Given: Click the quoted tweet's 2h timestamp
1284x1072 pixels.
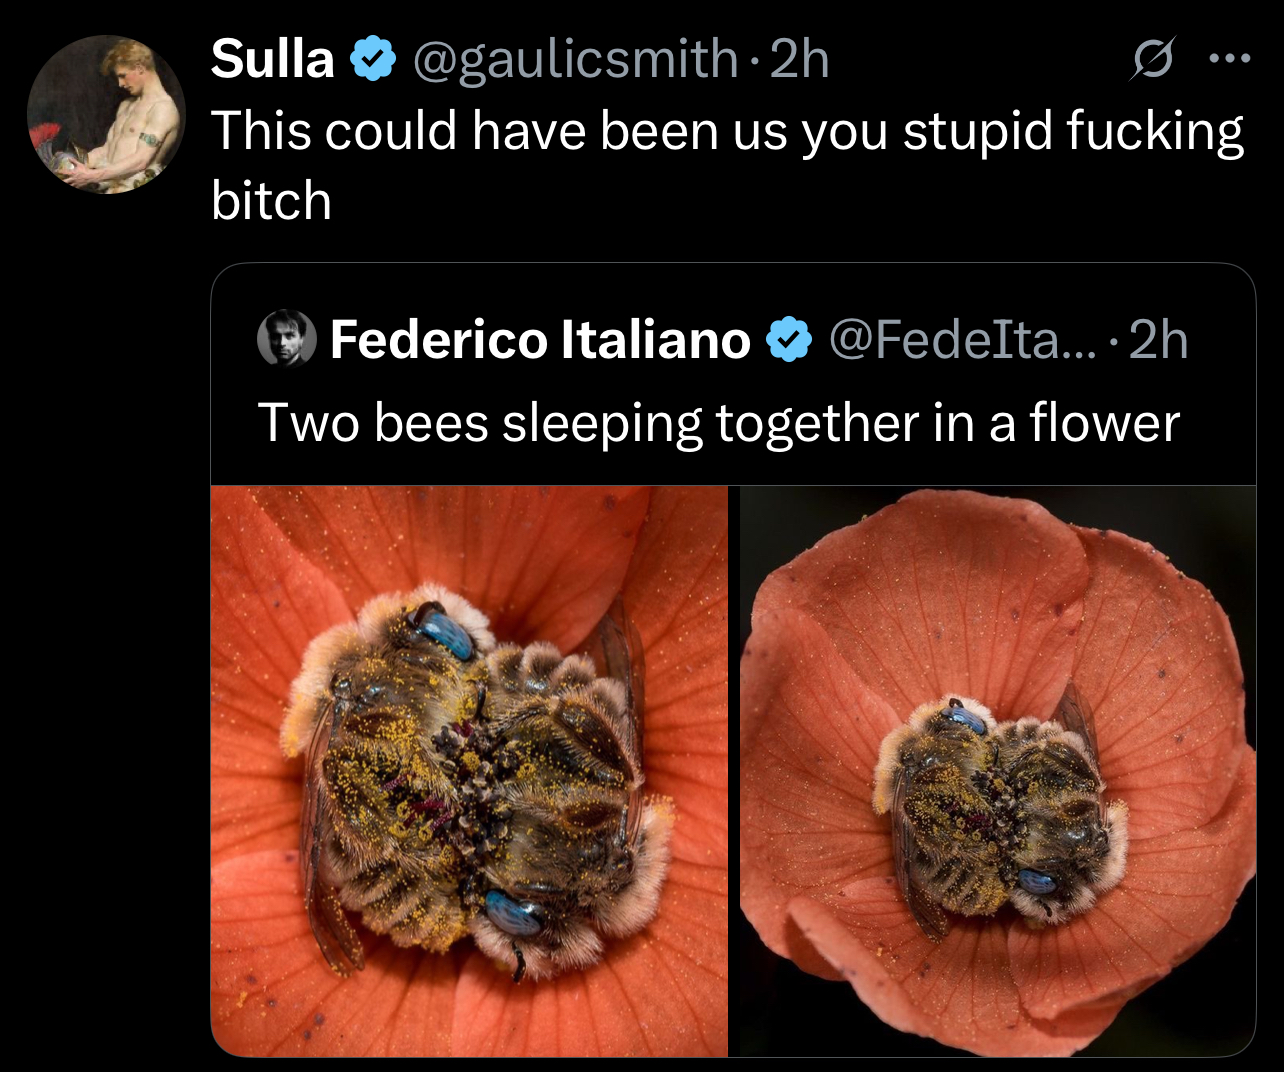Looking at the screenshot, I should (x=1159, y=340).
